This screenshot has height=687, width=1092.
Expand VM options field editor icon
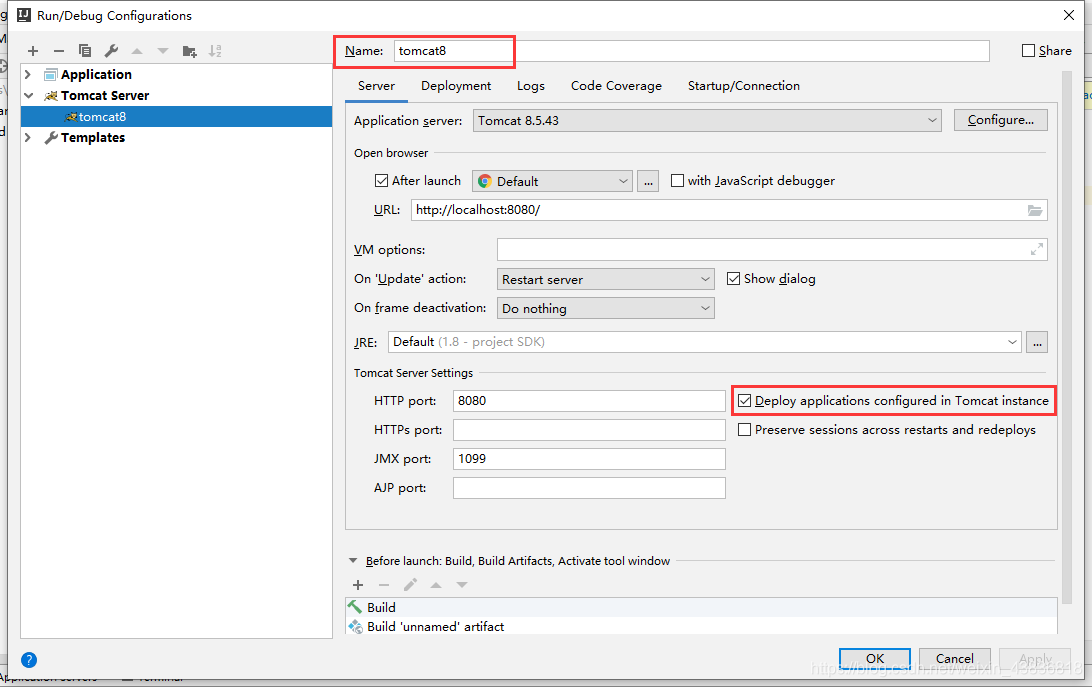(1037, 249)
